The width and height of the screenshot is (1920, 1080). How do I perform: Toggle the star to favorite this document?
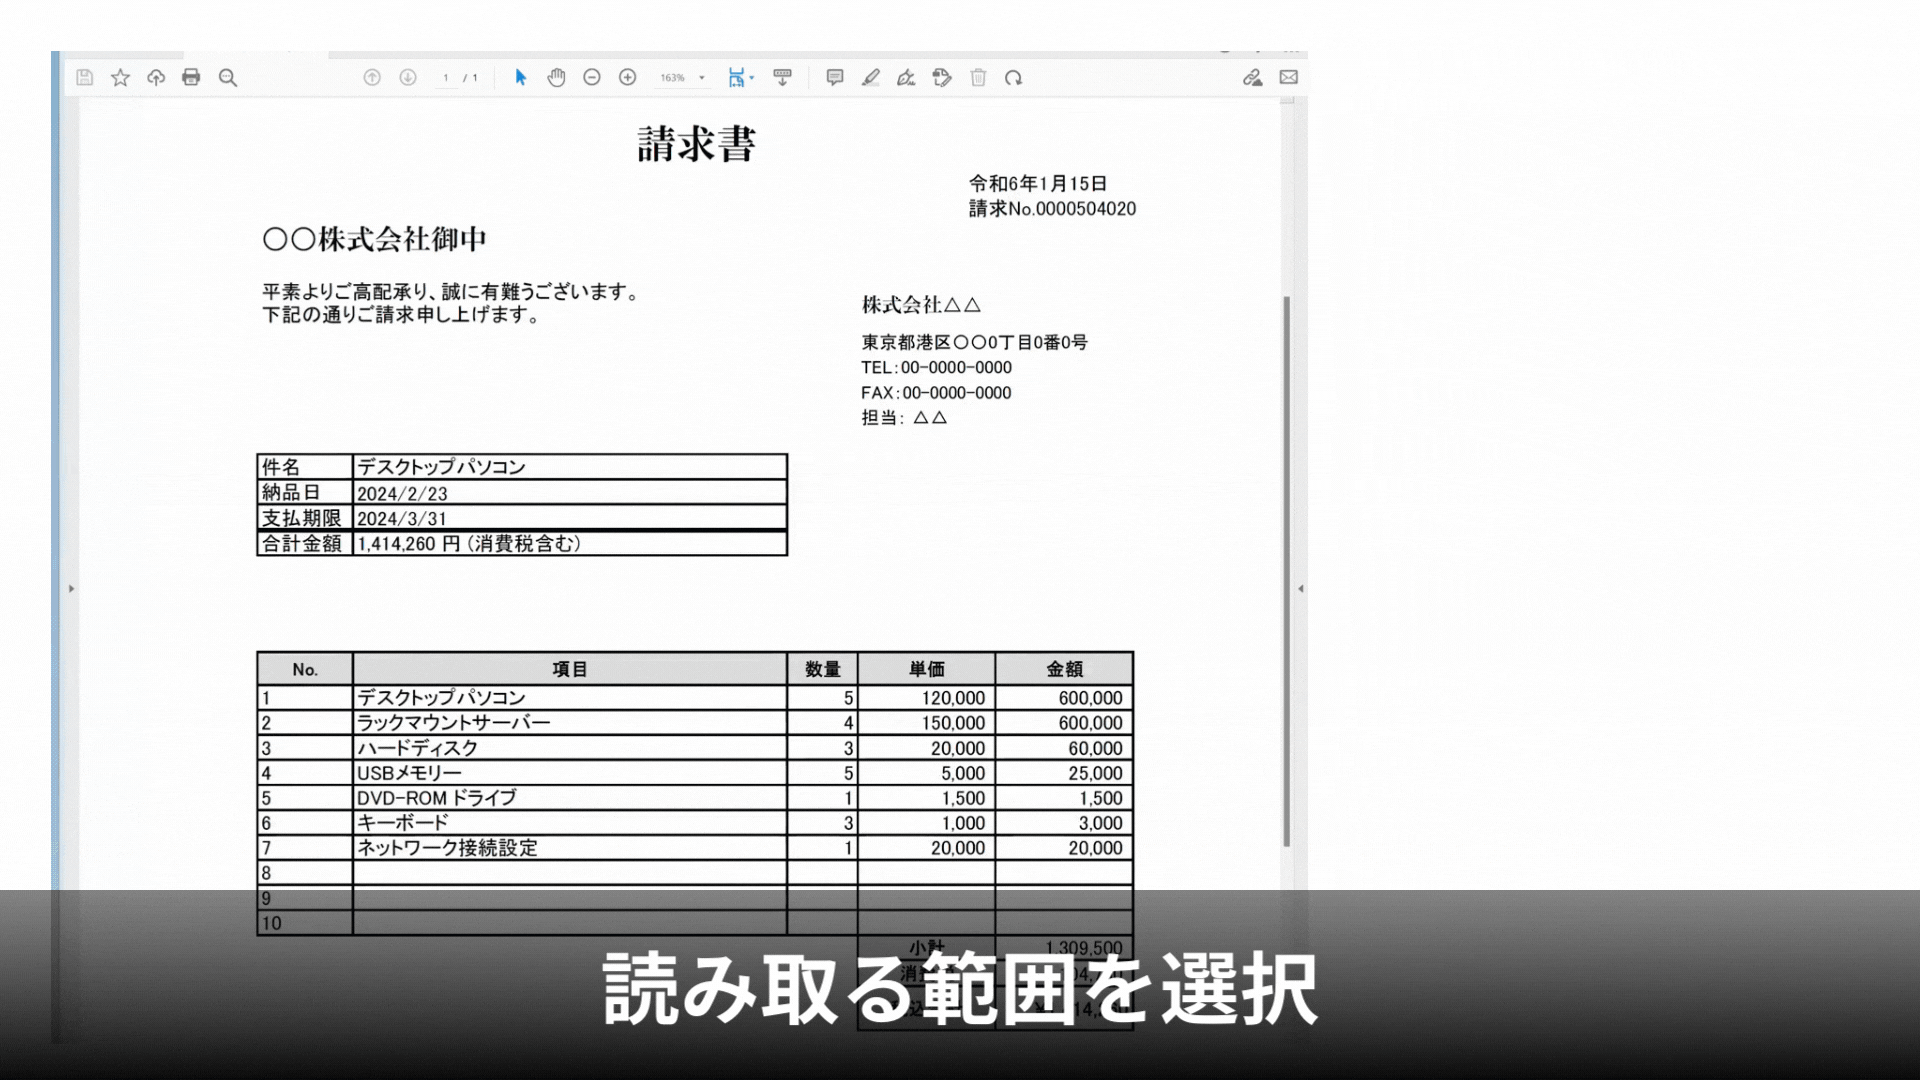click(x=121, y=77)
